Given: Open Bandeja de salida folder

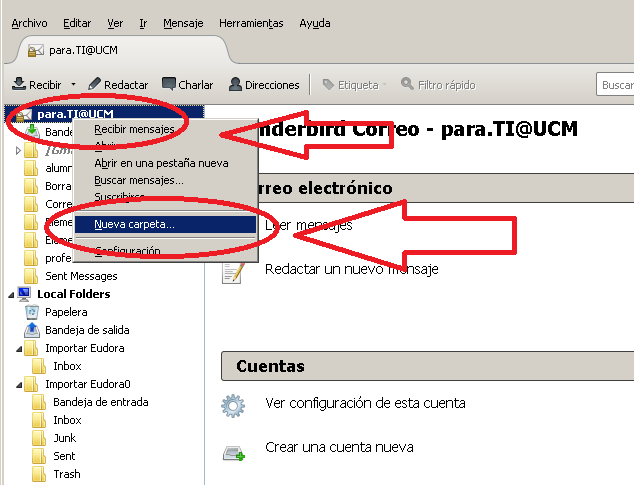Looking at the screenshot, I should pyautogui.click(x=87, y=330).
